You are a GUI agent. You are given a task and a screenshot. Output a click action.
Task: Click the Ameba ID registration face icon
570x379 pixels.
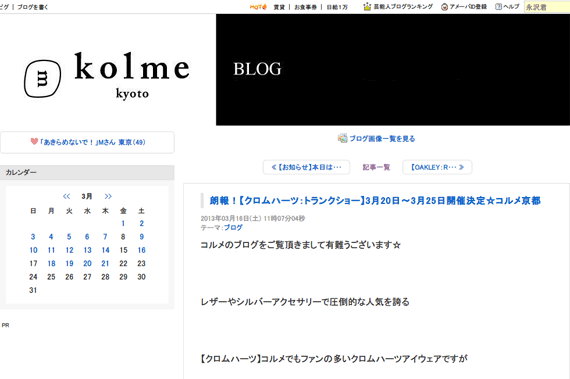pos(444,7)
